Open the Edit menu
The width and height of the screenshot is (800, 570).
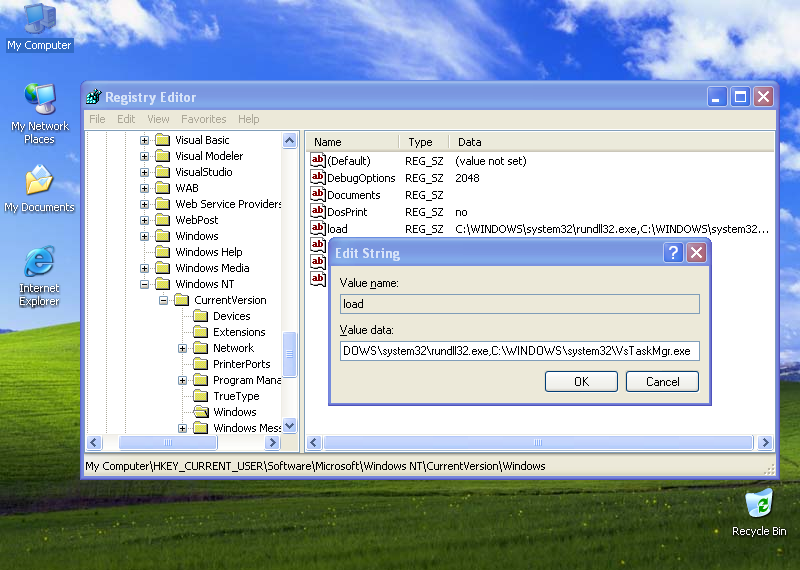click(x=126, y=119)
